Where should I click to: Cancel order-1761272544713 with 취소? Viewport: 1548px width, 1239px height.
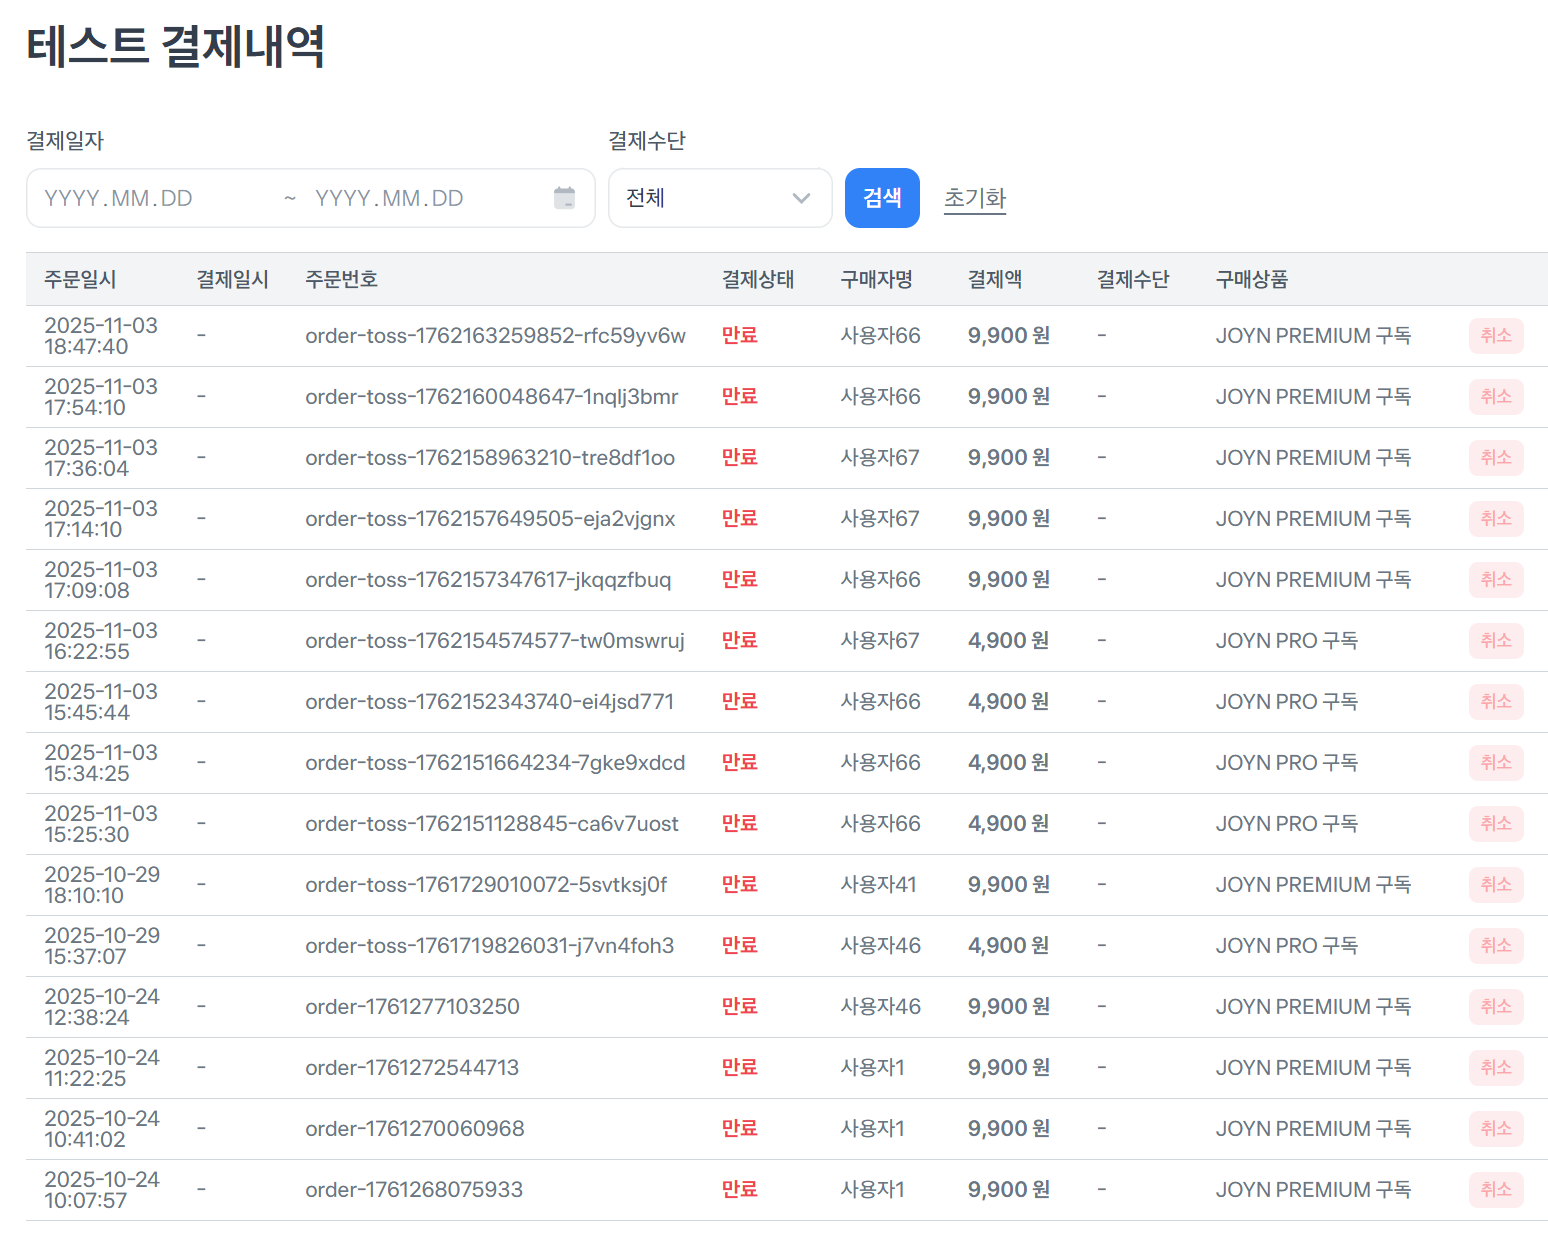click(x=1496, y=1068)
